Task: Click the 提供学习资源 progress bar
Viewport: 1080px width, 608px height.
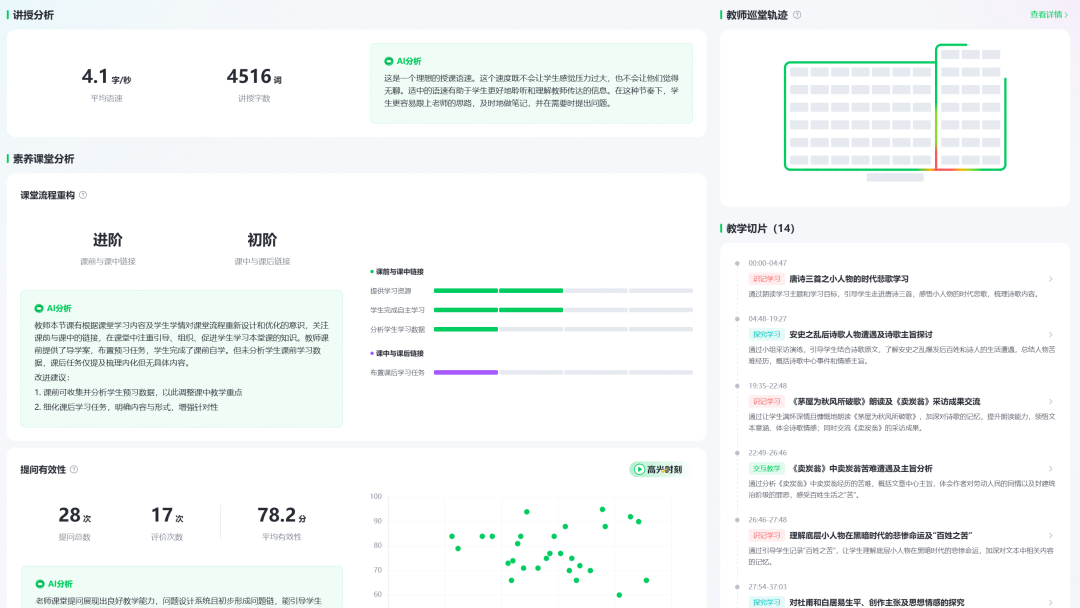Action: (563, 291)
